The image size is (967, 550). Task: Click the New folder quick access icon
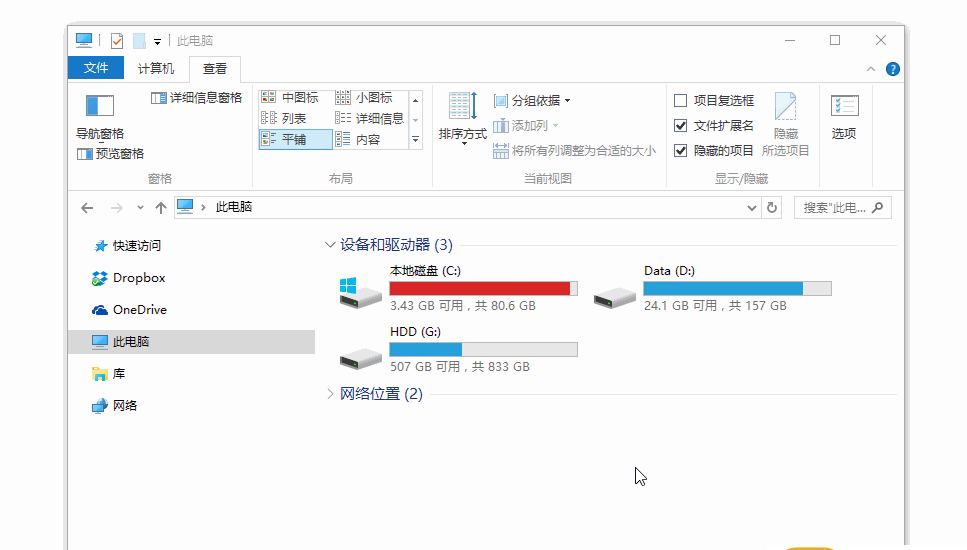click(x=139, y=41)
